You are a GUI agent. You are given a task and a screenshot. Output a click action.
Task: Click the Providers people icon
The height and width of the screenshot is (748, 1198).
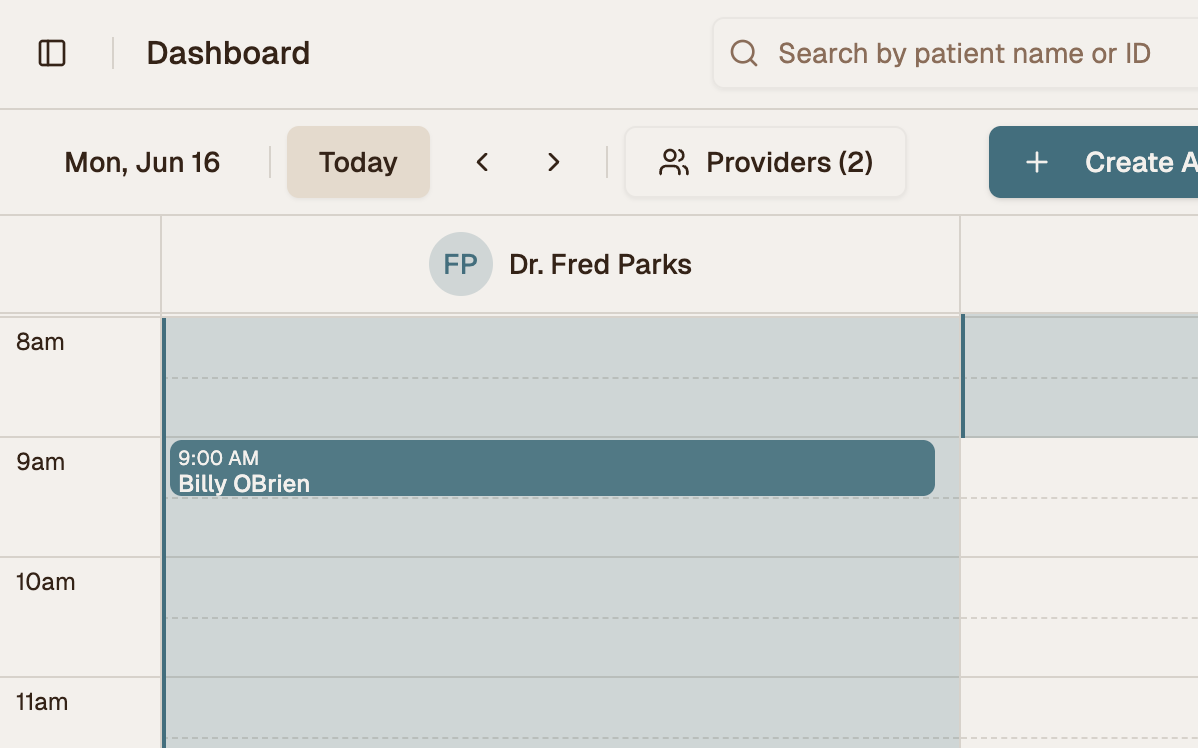(x=674, y=162)
